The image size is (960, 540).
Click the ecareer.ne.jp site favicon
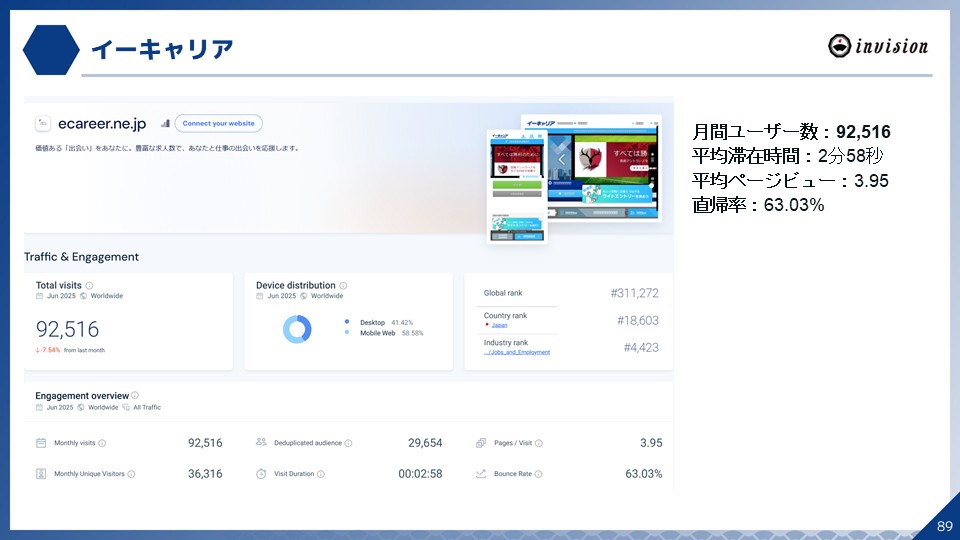(x=43, y=124)
